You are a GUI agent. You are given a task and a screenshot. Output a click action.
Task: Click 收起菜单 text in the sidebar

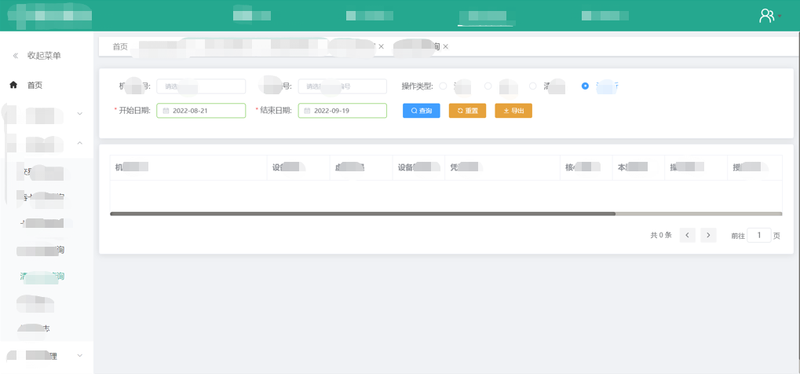[x=44, y=56]
